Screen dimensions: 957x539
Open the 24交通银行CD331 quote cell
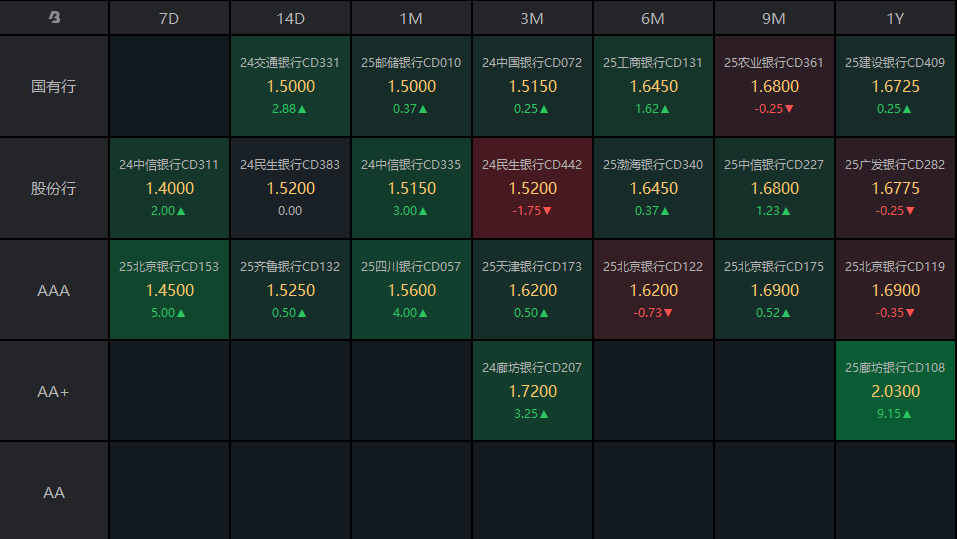click(x=290, y=86)
